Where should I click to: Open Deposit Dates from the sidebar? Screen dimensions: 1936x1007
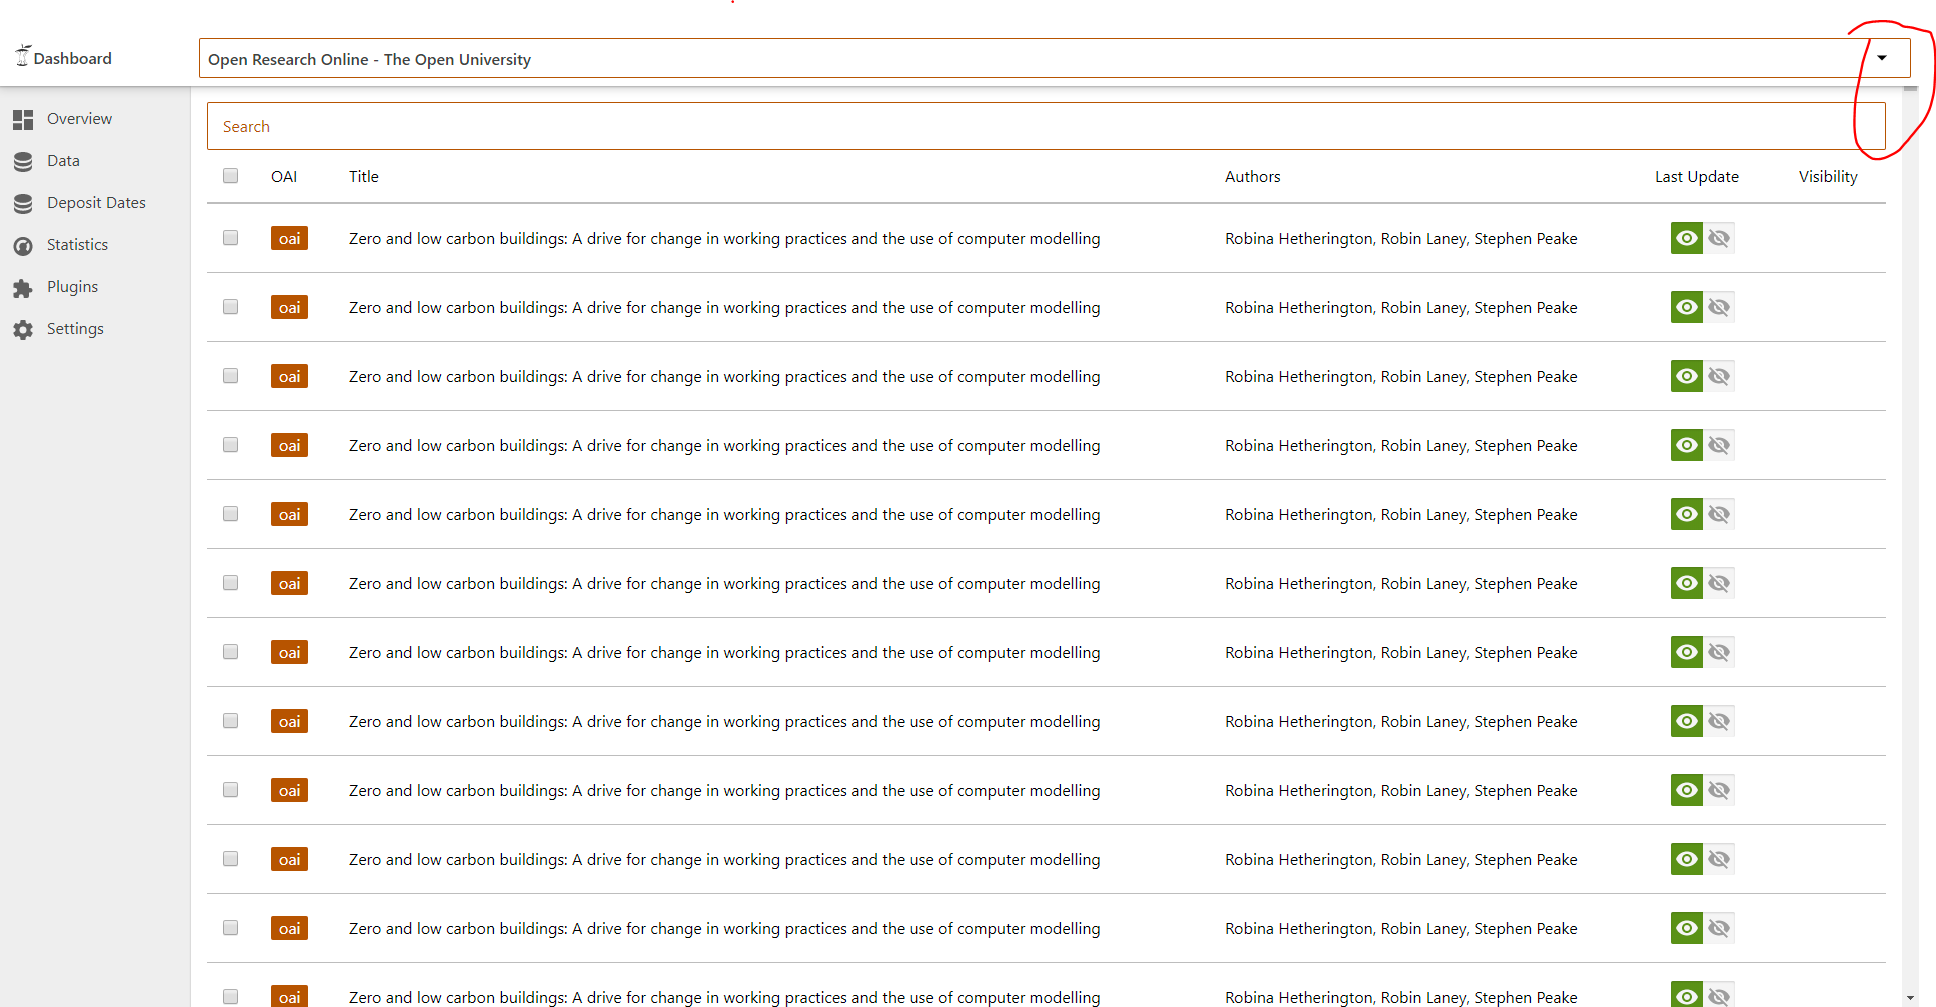96,202
